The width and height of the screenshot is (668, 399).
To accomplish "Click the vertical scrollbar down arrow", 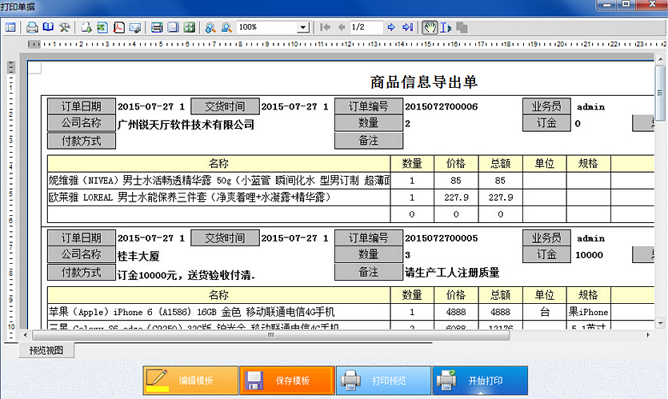I will [660, 324].
